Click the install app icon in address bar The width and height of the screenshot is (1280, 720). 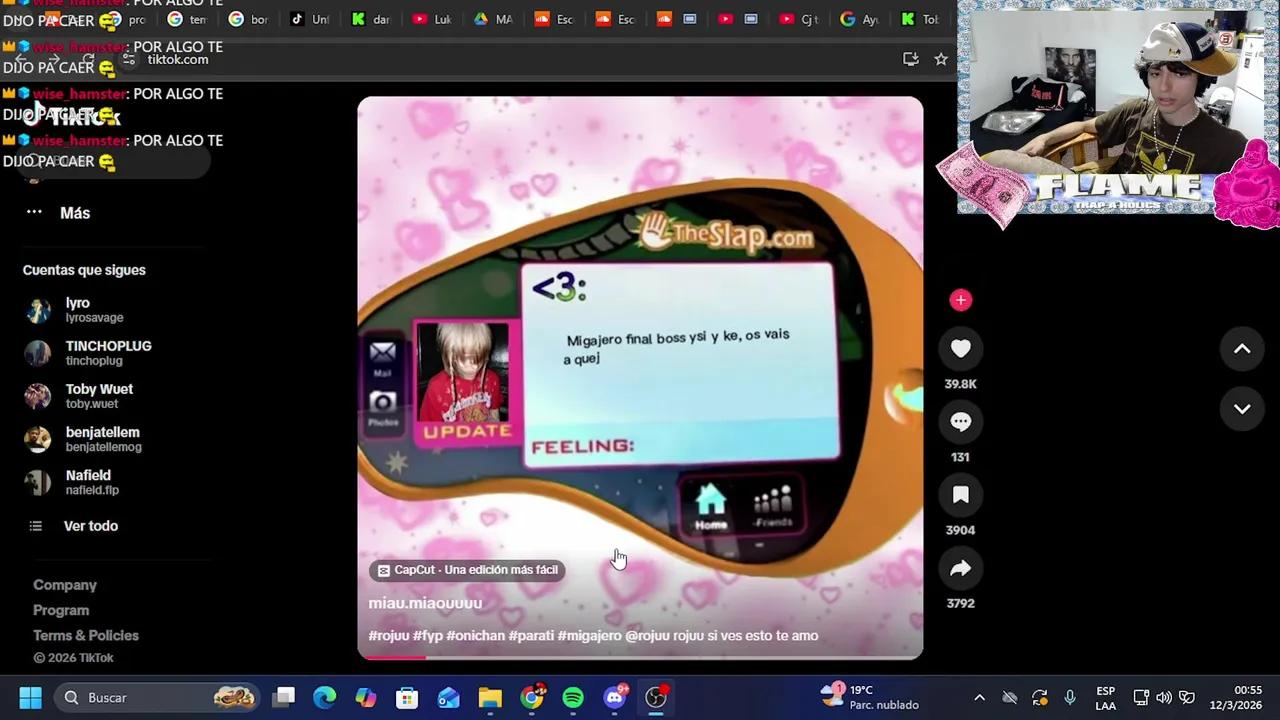click(x=910, y=59)
